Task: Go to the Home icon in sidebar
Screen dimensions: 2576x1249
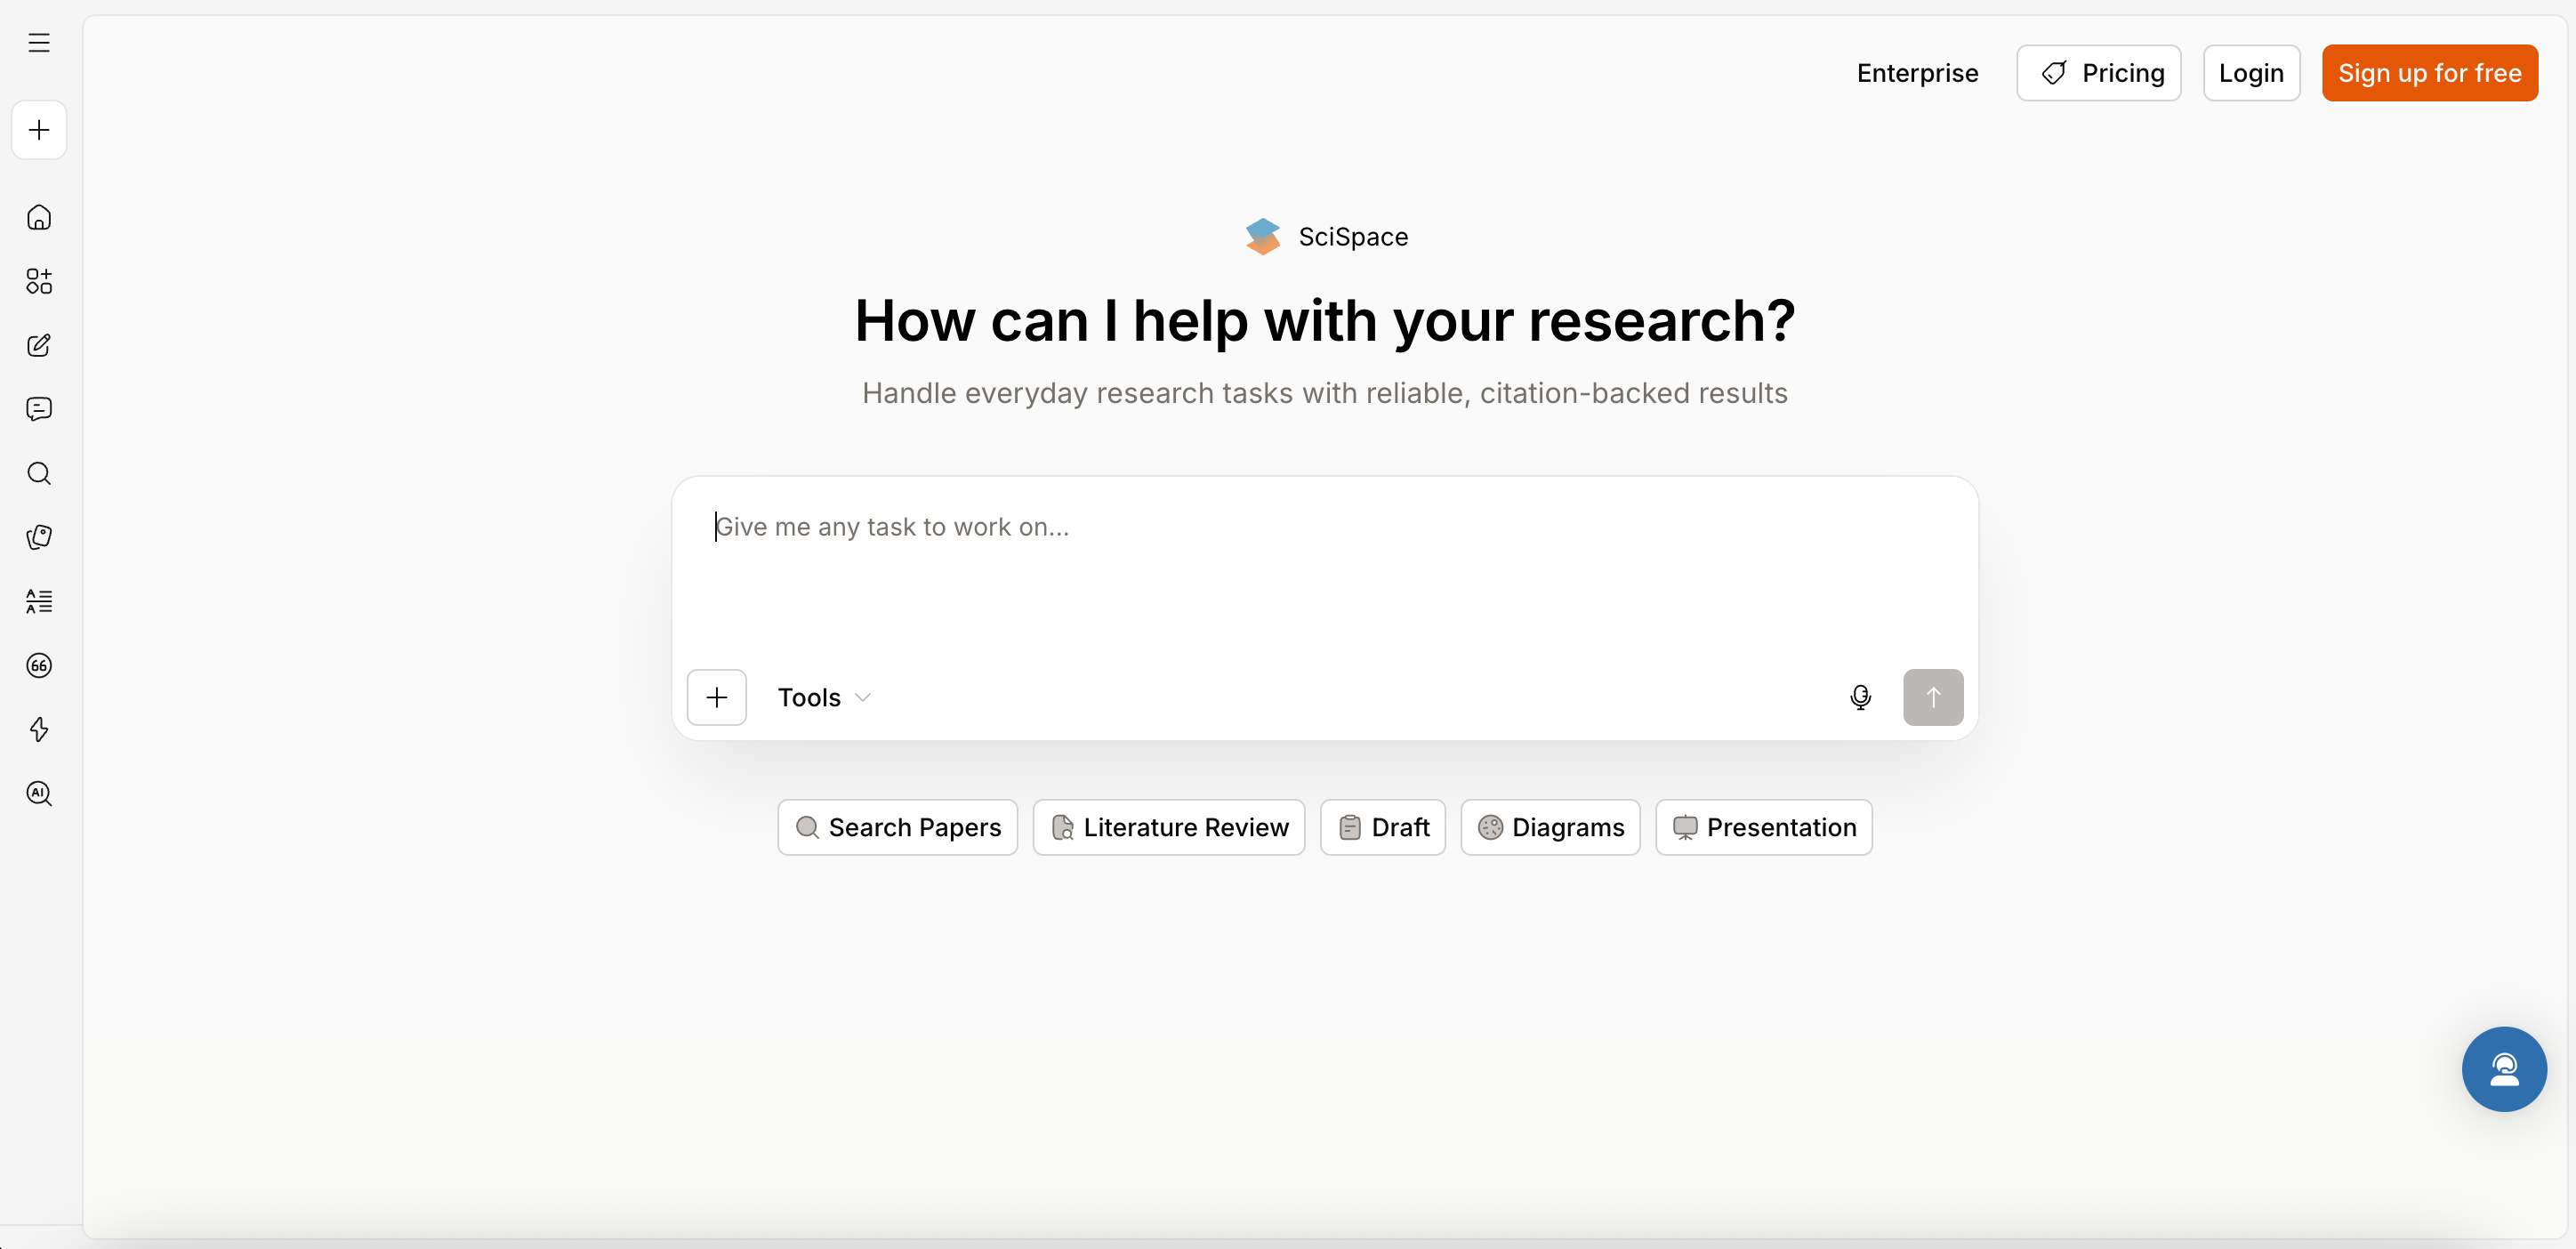Action: pos(39,217)
